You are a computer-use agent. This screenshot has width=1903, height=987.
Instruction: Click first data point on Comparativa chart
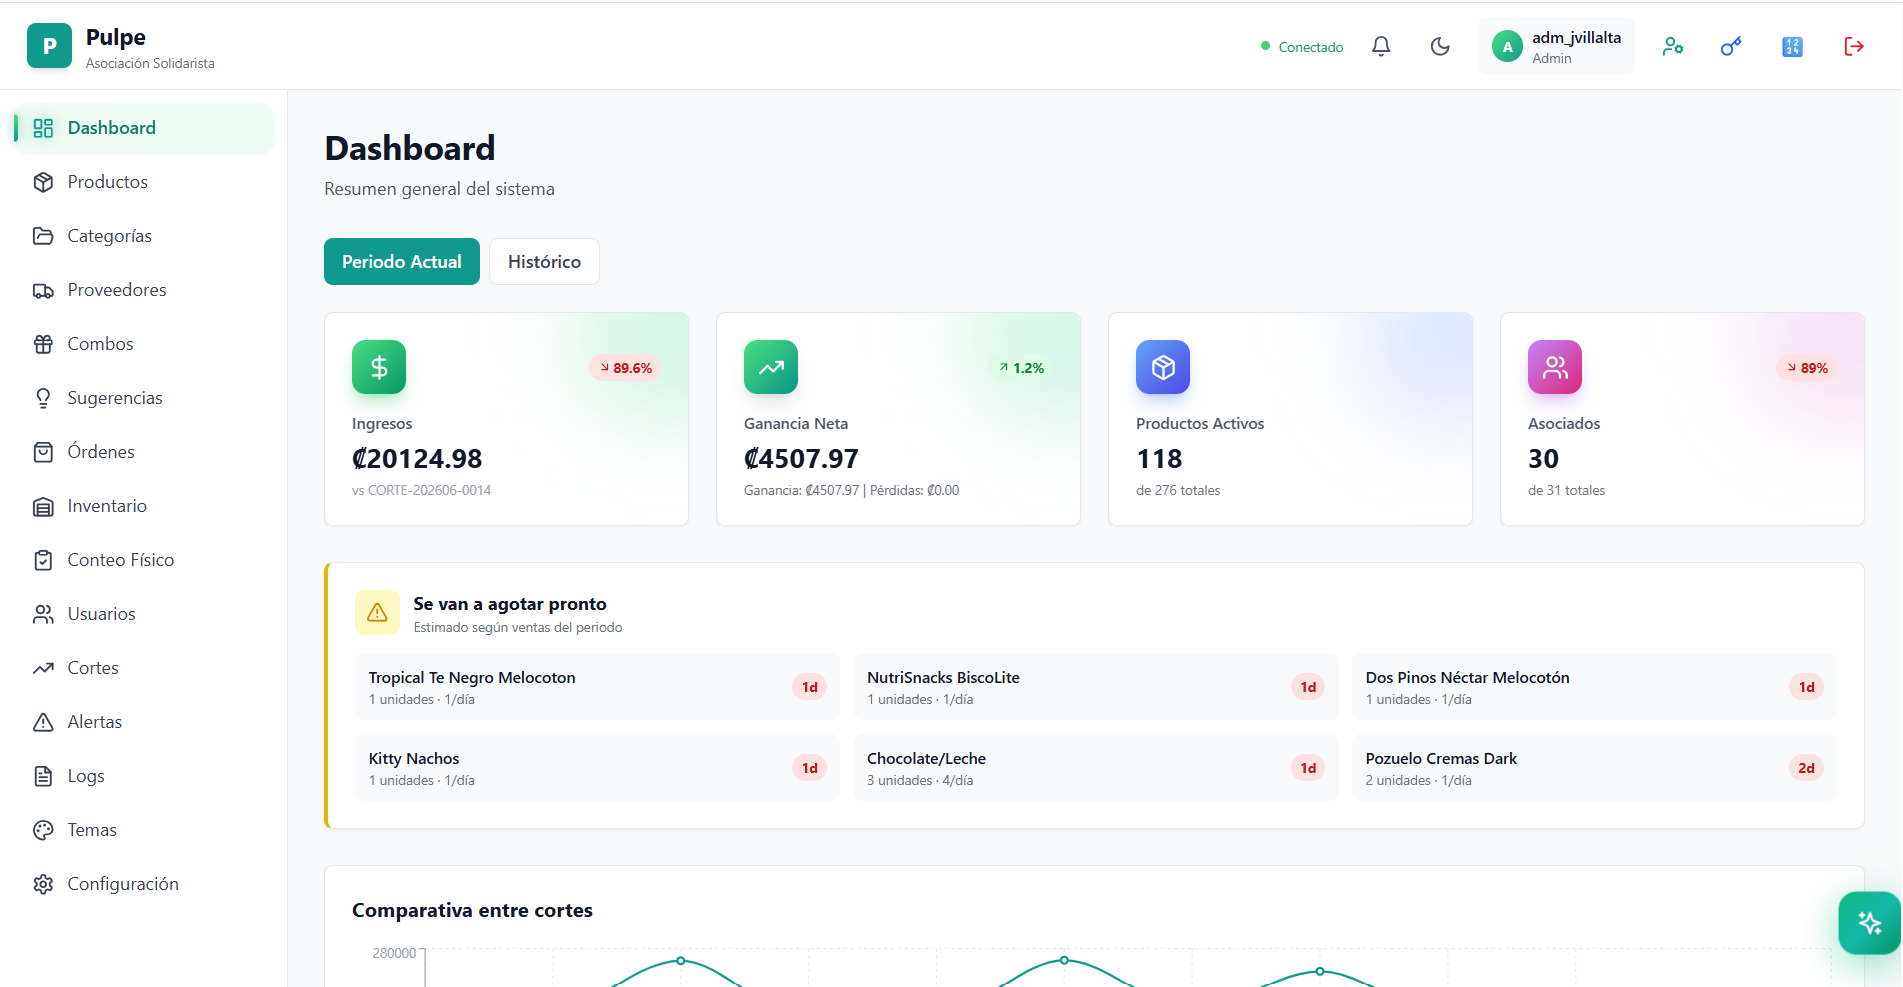click(681, 961)
